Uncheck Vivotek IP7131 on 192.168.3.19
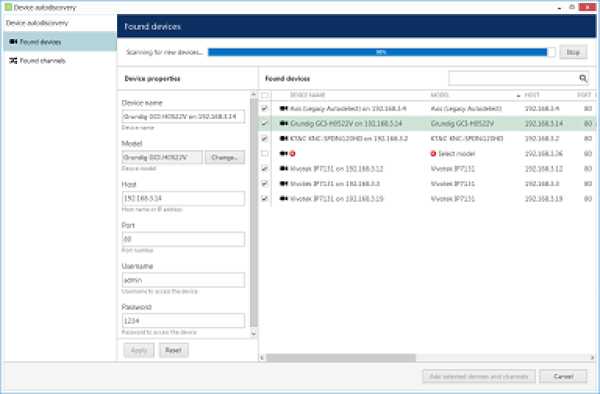600x394 pixels. (x=264, y=199)
